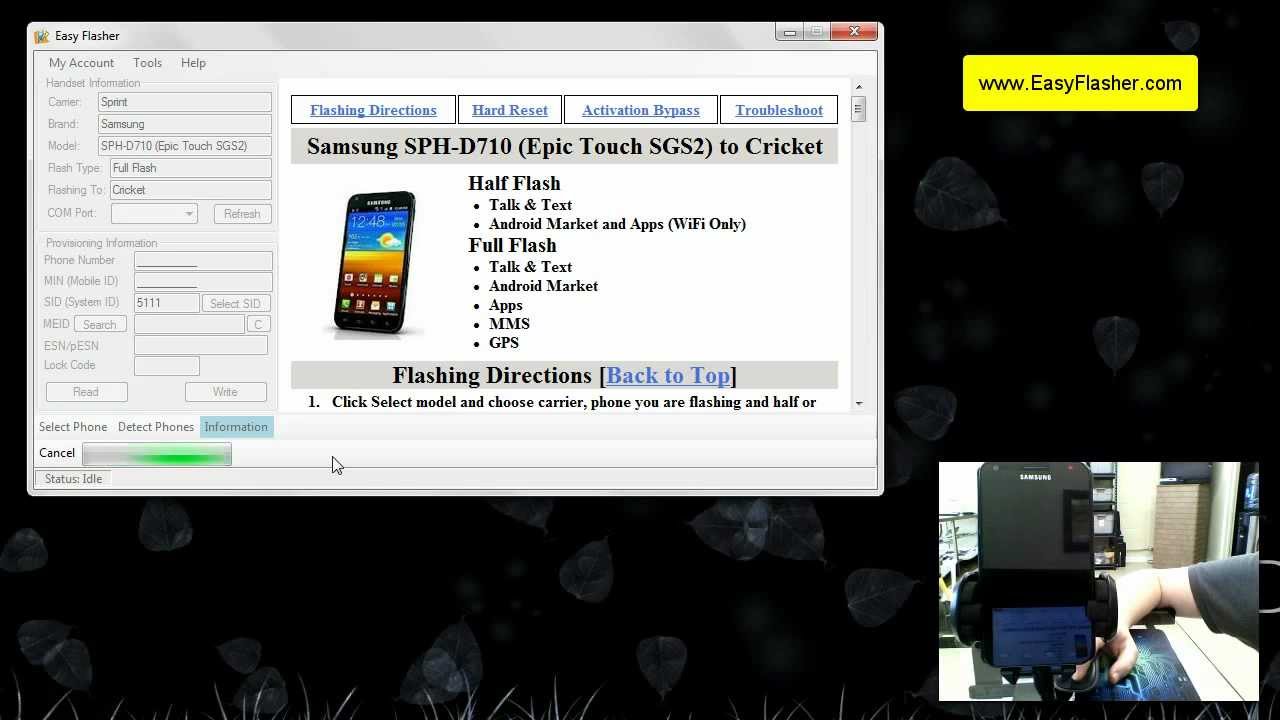The height and width of the screenshot is (720, 1280).
Task: Click the Samsung Epic Touch phone image
Action: click(375, 263)
